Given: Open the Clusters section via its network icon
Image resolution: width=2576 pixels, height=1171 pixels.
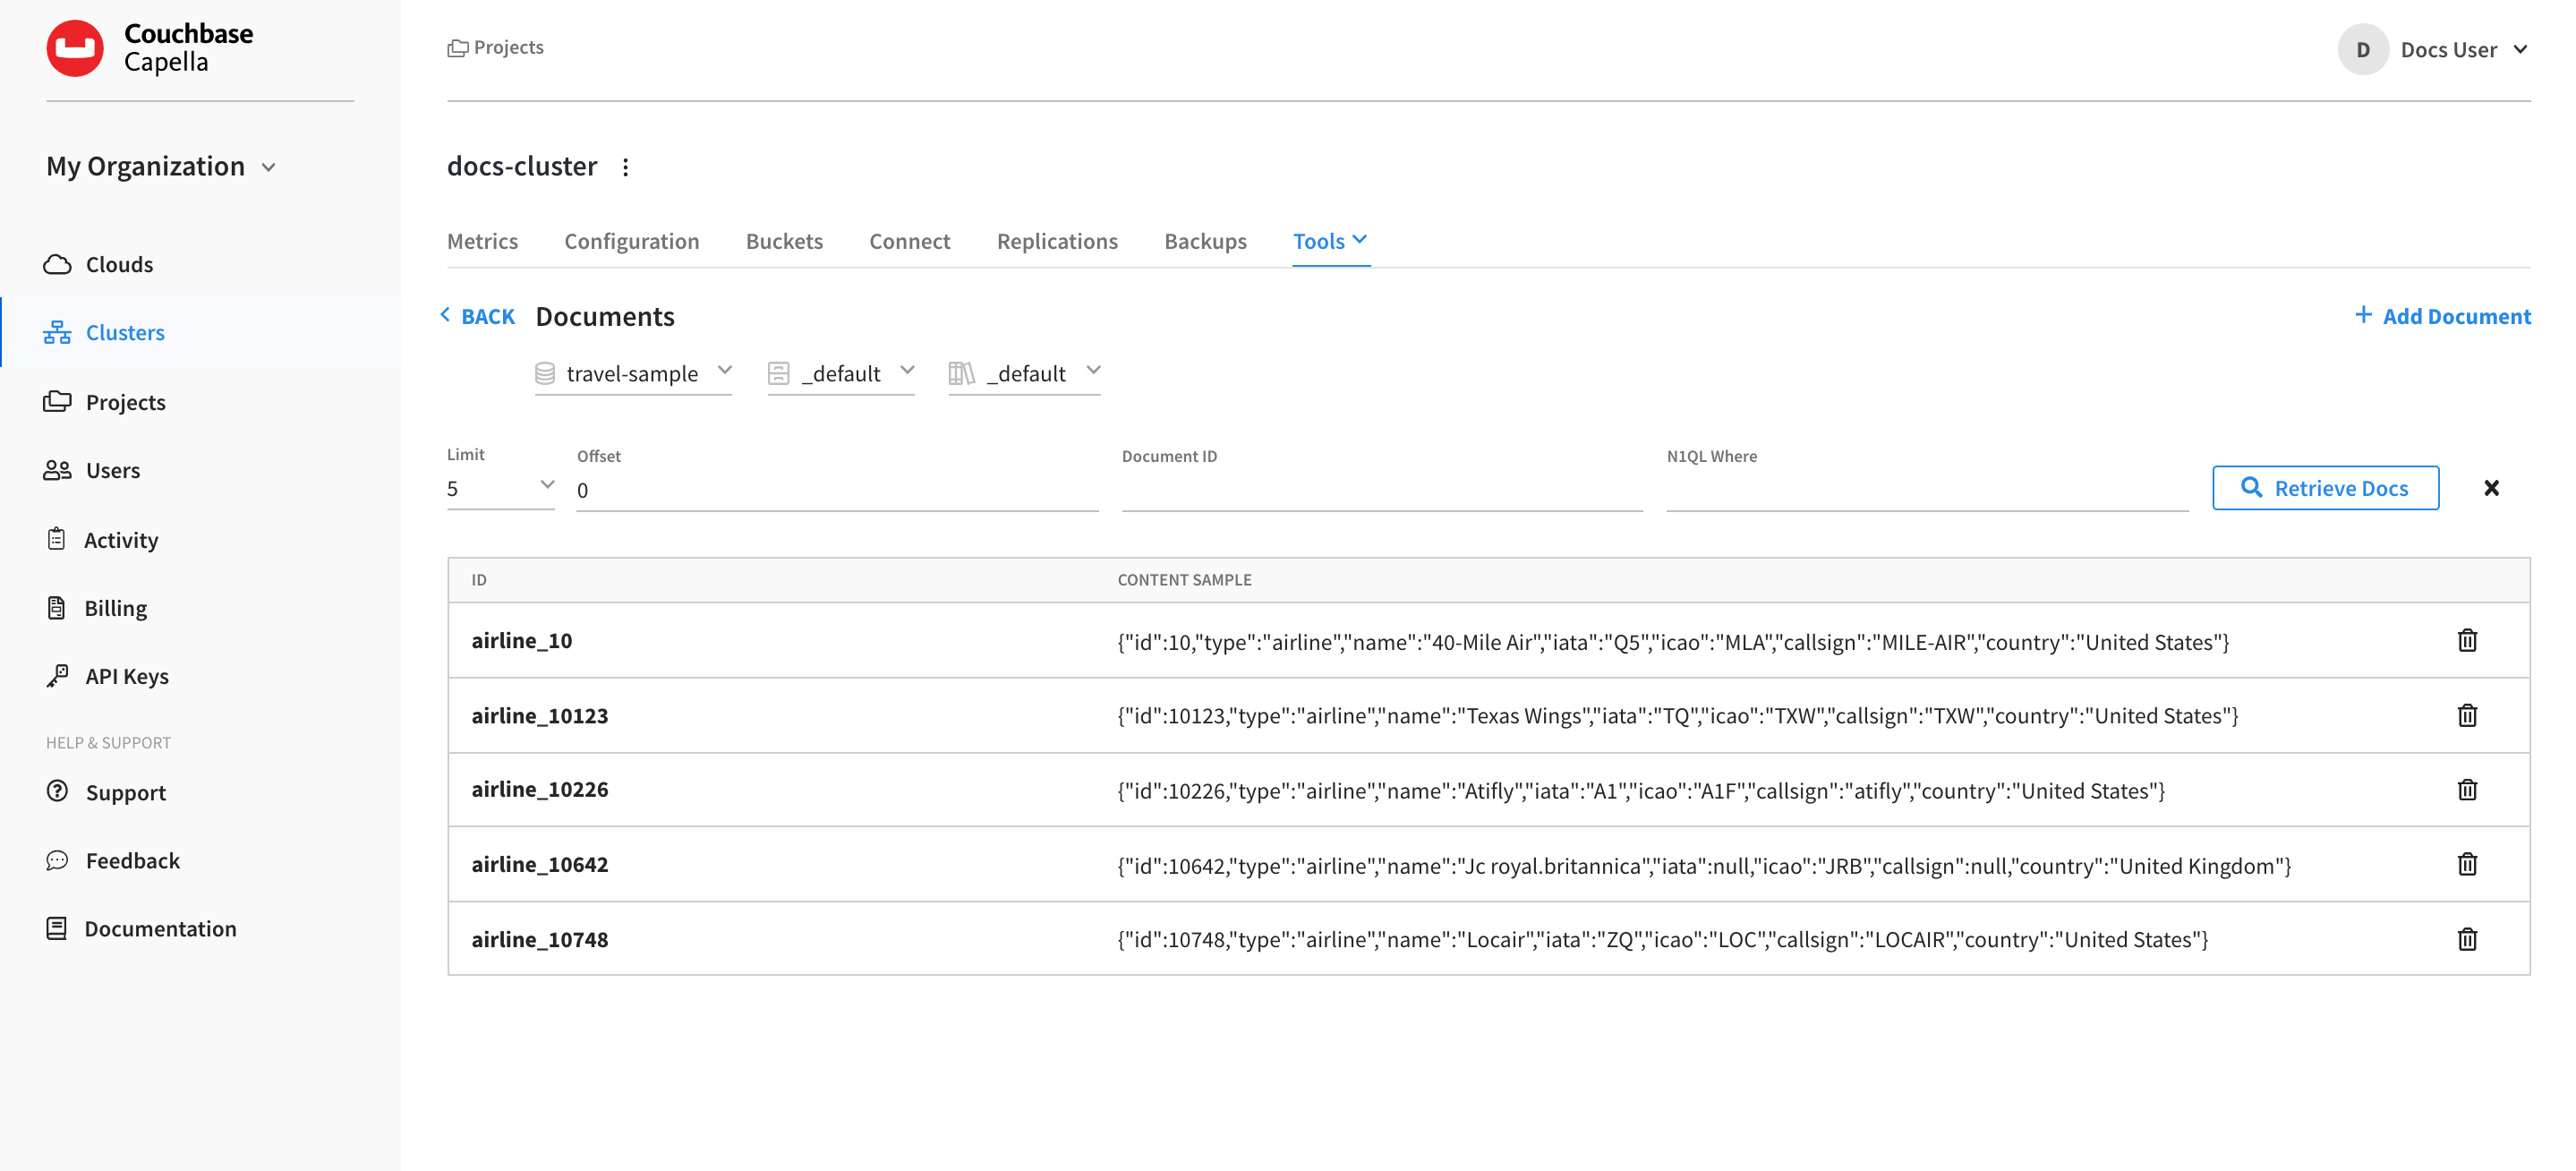Looking at the screenshot, I should 58,332.
